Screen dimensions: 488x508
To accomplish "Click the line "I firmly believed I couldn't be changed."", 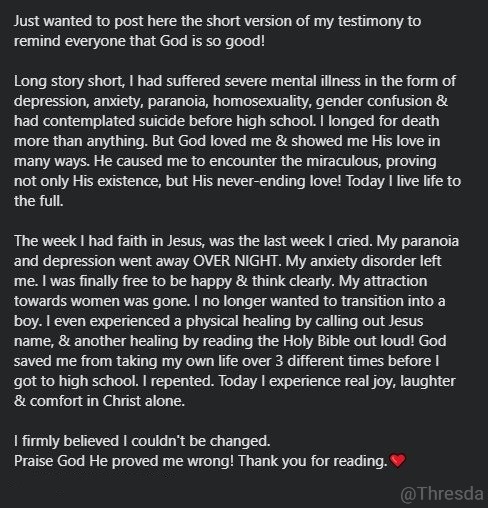I will tap(142, 441).
